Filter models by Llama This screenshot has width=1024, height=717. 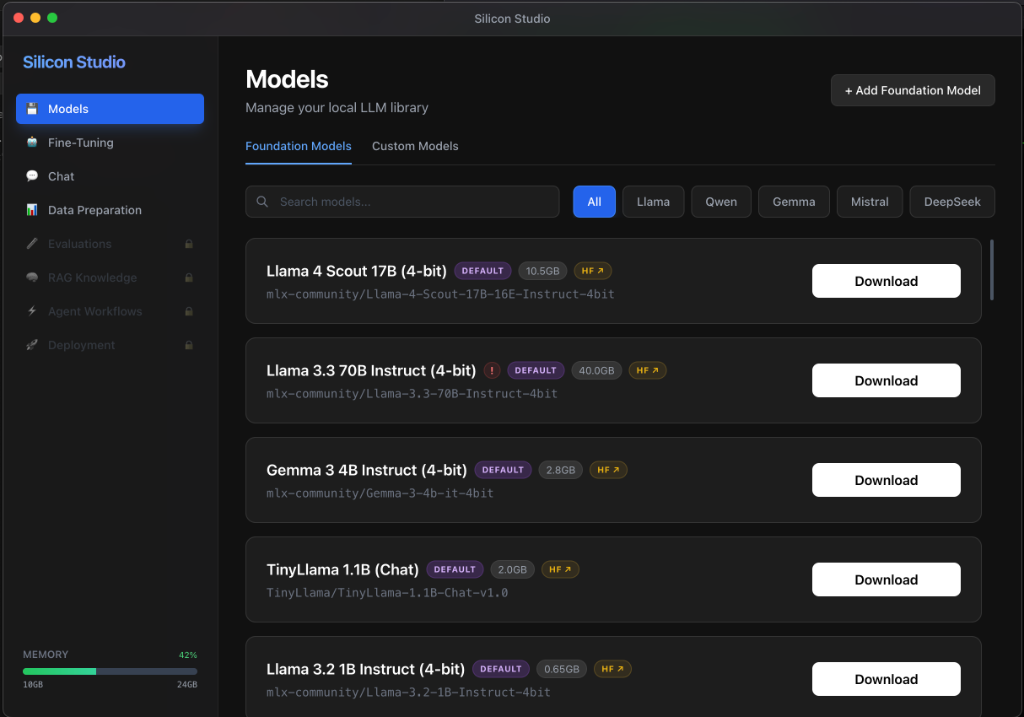[653, 202]
